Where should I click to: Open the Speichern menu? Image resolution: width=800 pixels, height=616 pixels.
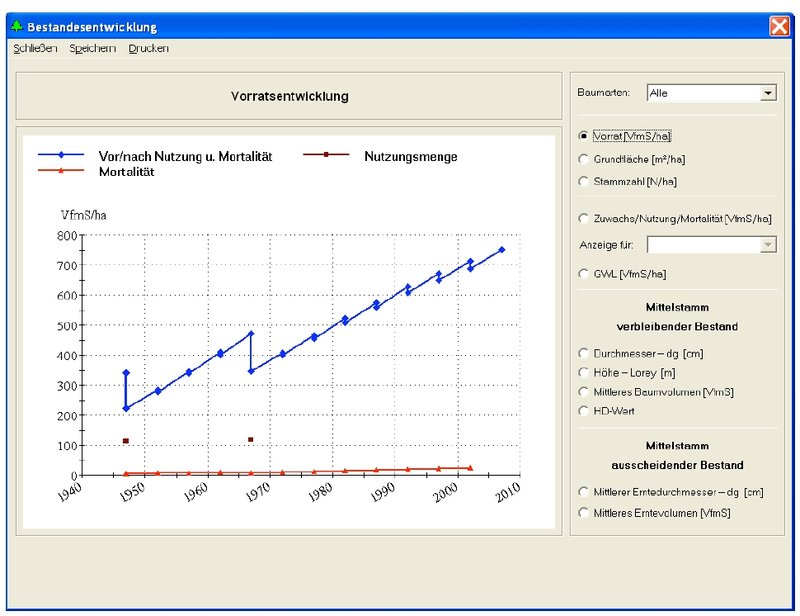[x=93, y=48]
